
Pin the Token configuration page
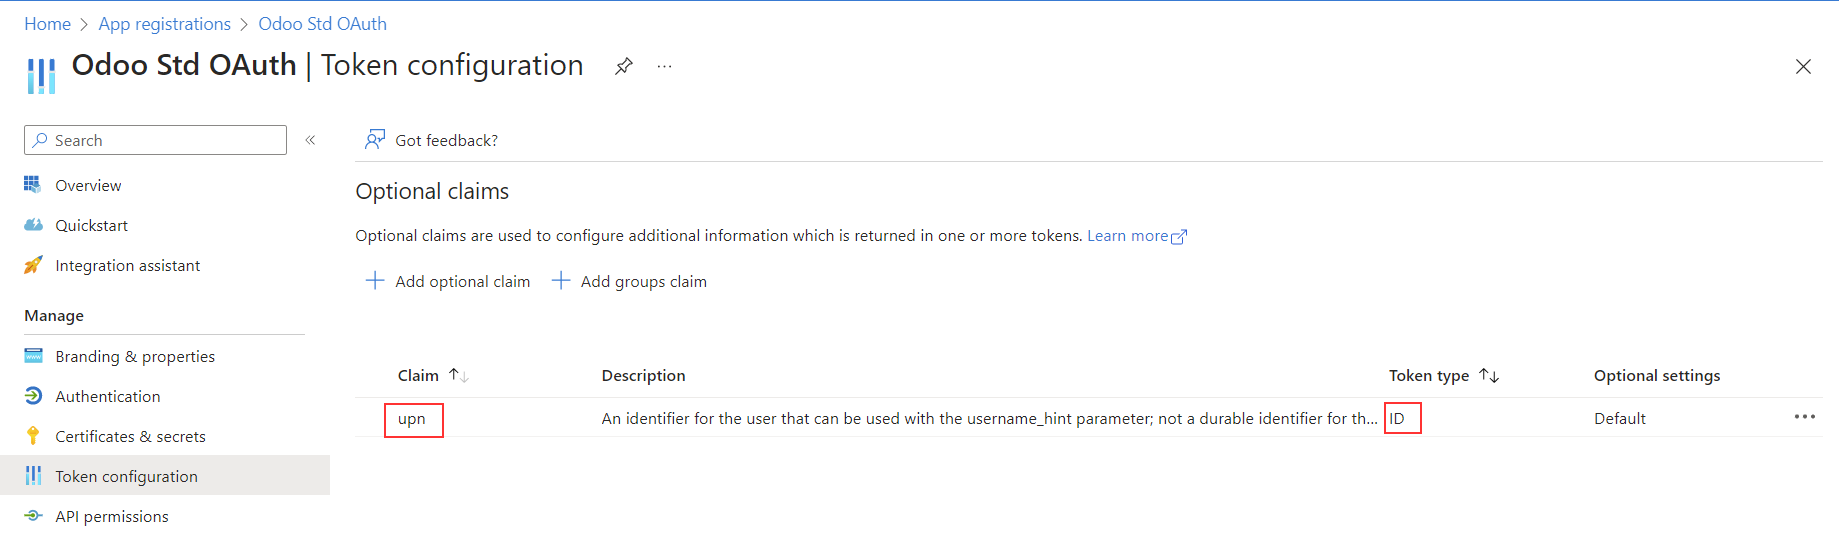pos(624,66)
